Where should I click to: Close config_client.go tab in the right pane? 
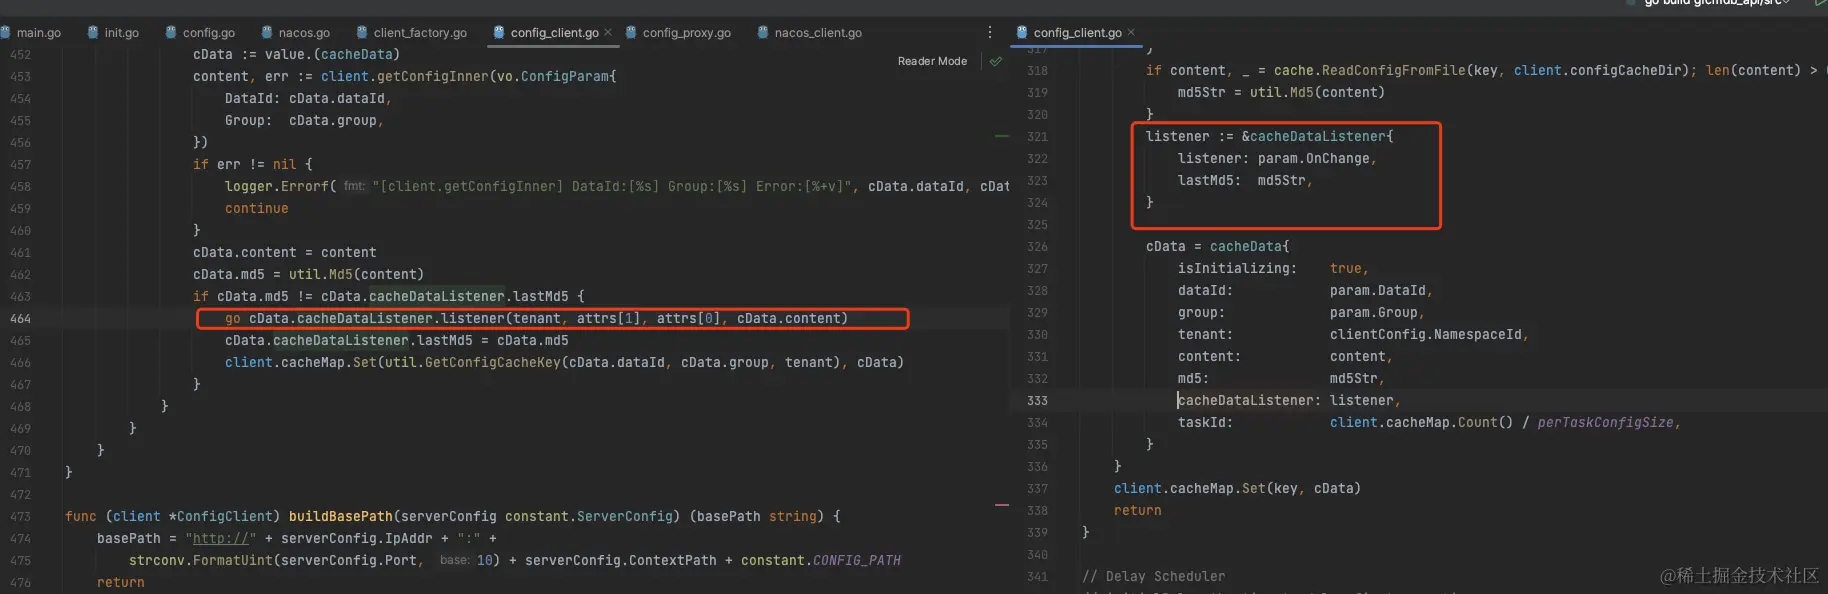(1131, 33)
